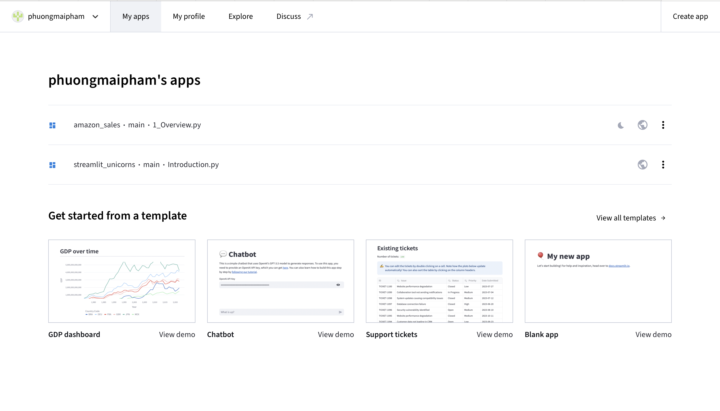
Task: Switch to the My apps tab
Action: pyautogui.click(x=135, y=16)
